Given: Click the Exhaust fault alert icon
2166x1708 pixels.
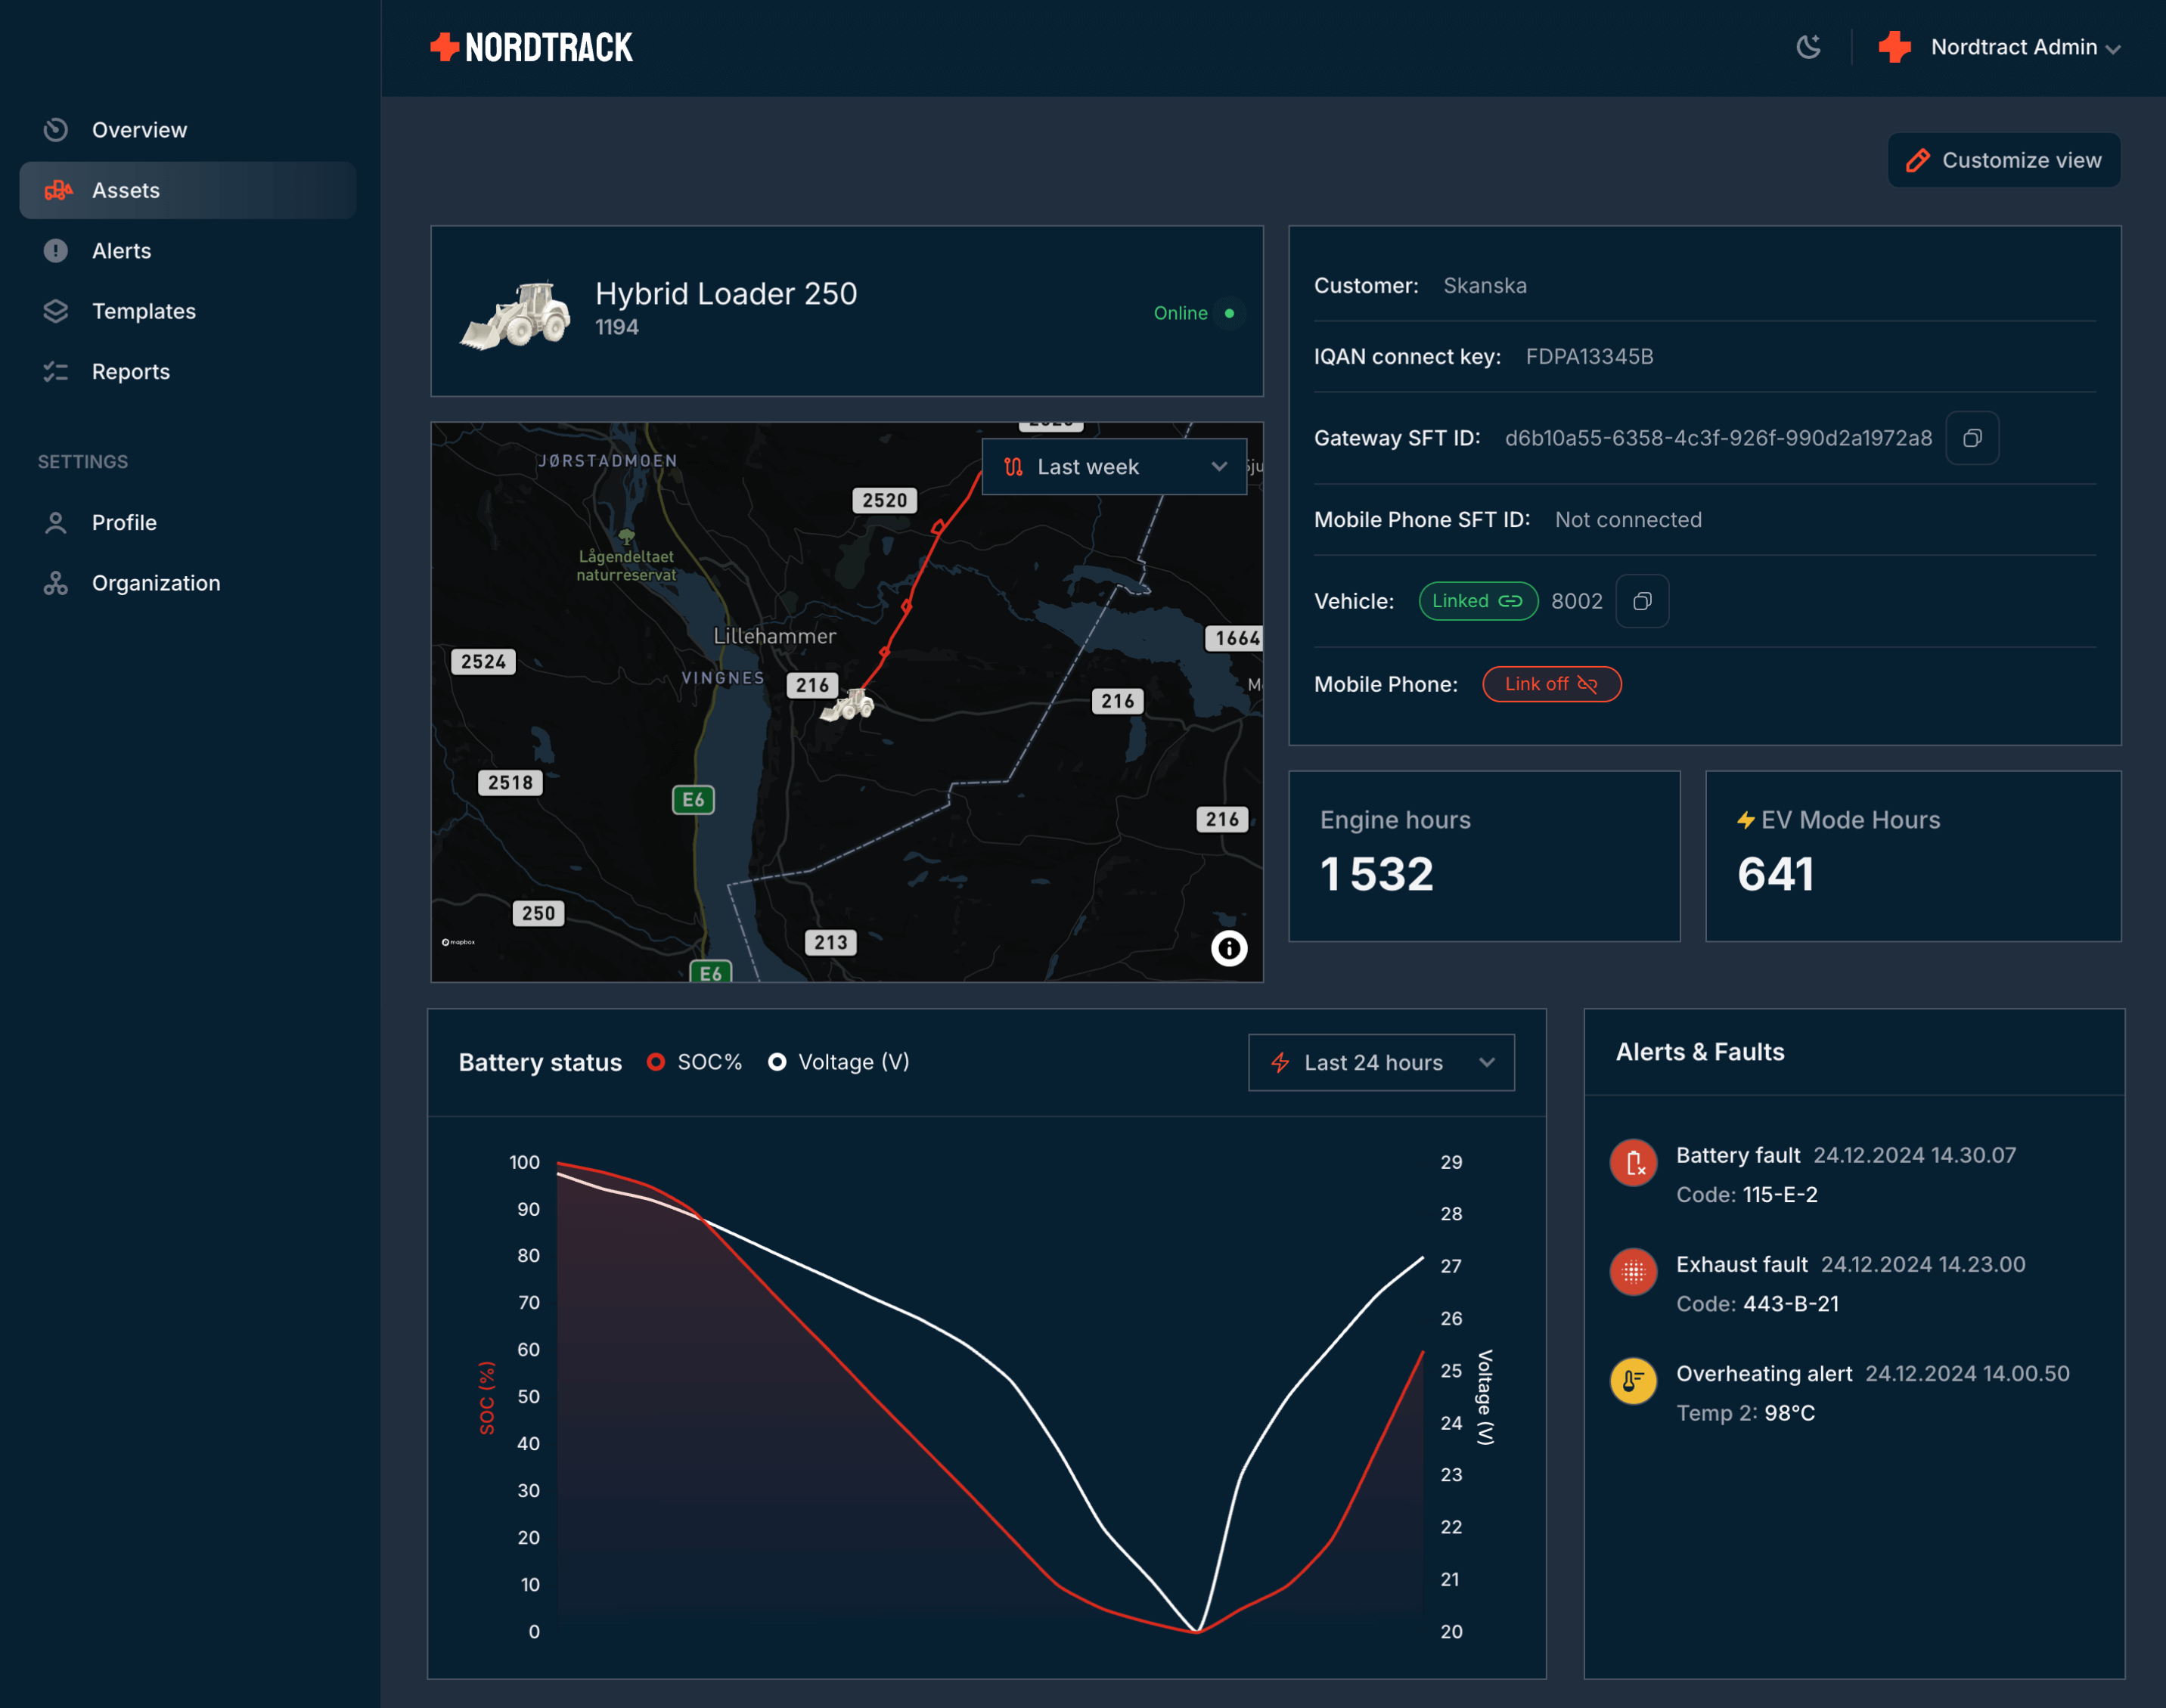Looking at the screenshot, I should (1634, 1272).
